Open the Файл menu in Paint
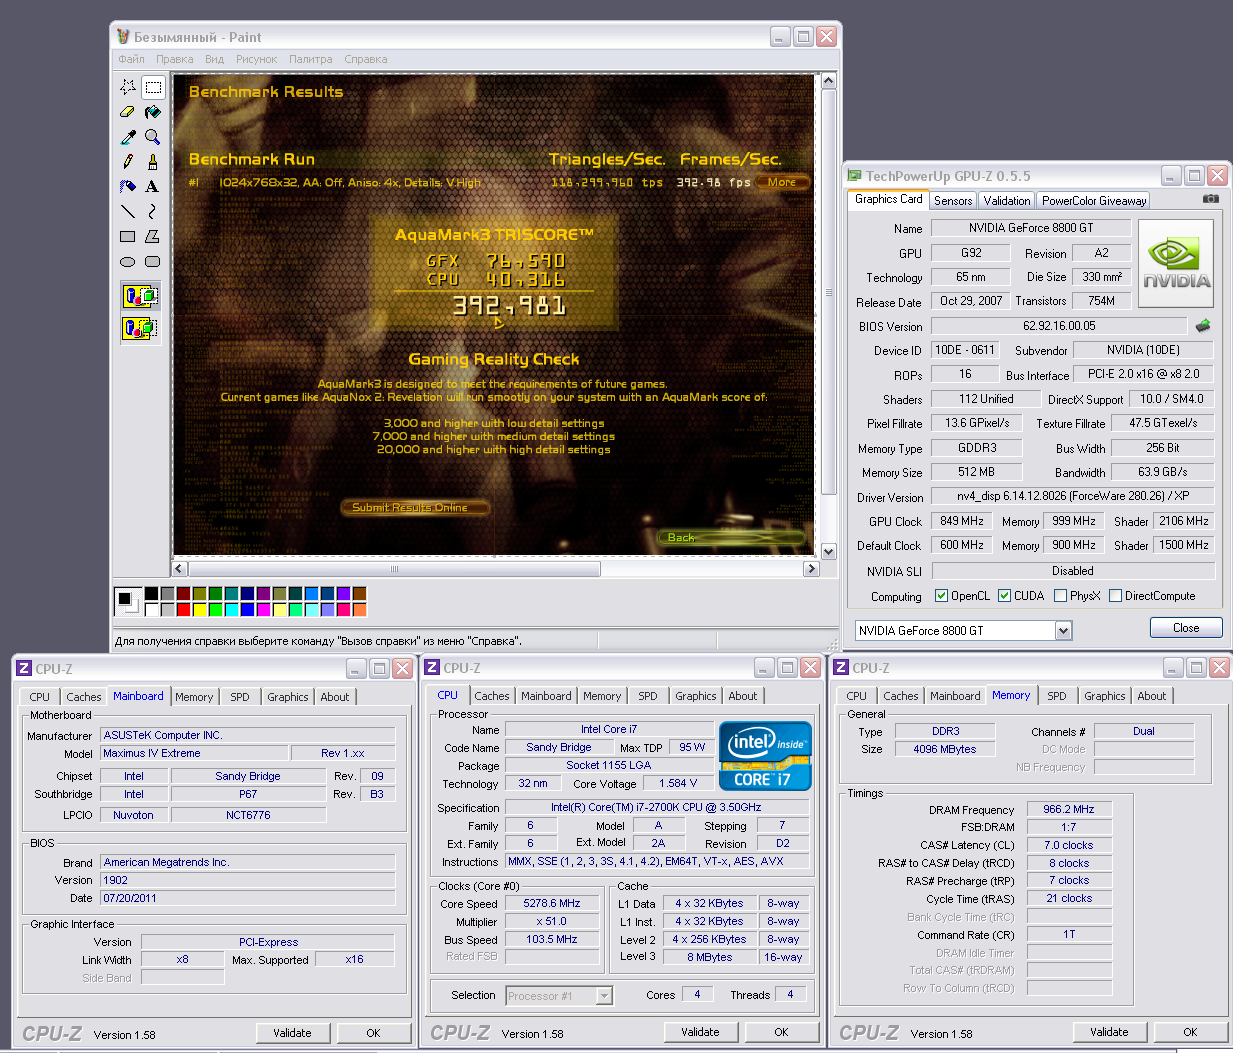The width and height of the screenshot is (1233, 1053). [x=131, y=59]
